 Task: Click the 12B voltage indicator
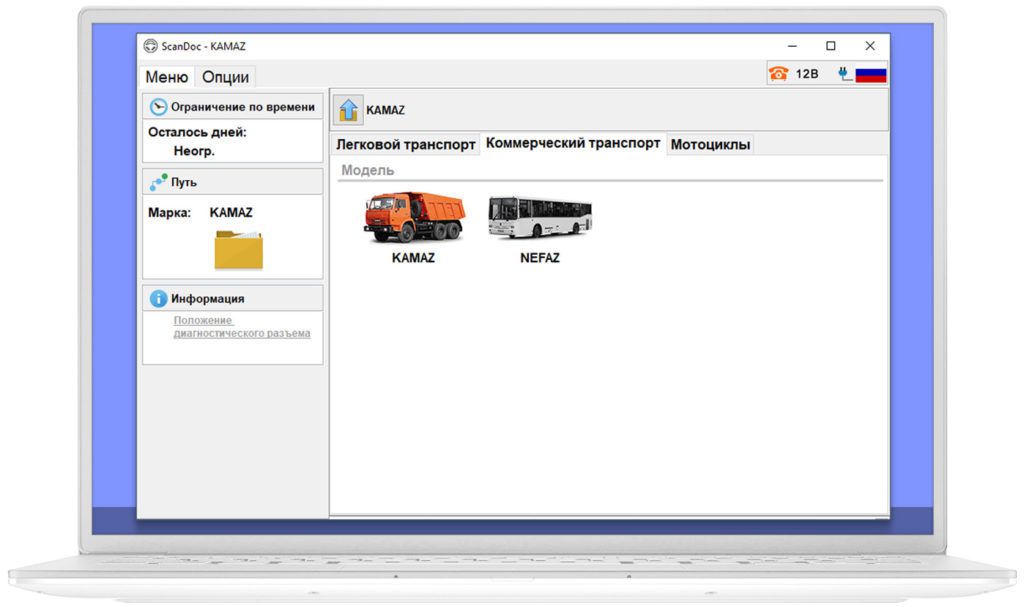coord(807,74)
